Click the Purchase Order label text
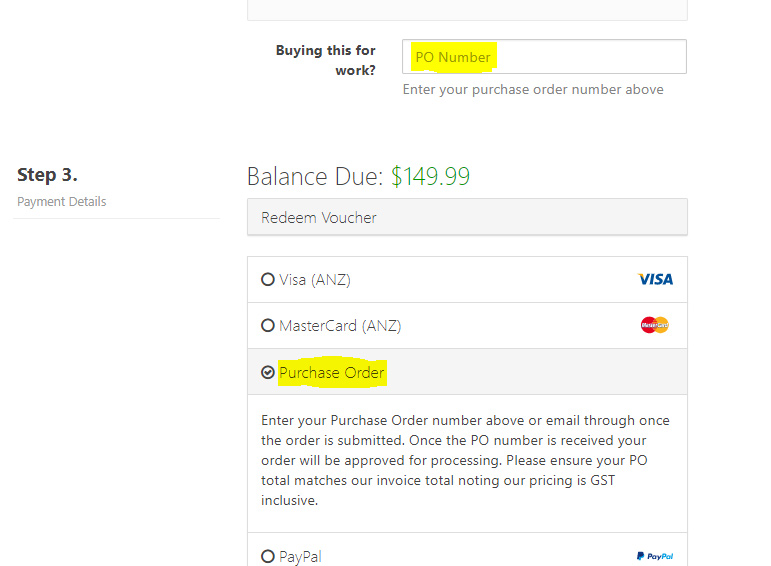This screenshot has height=566, width=771. tap(331, 373)
